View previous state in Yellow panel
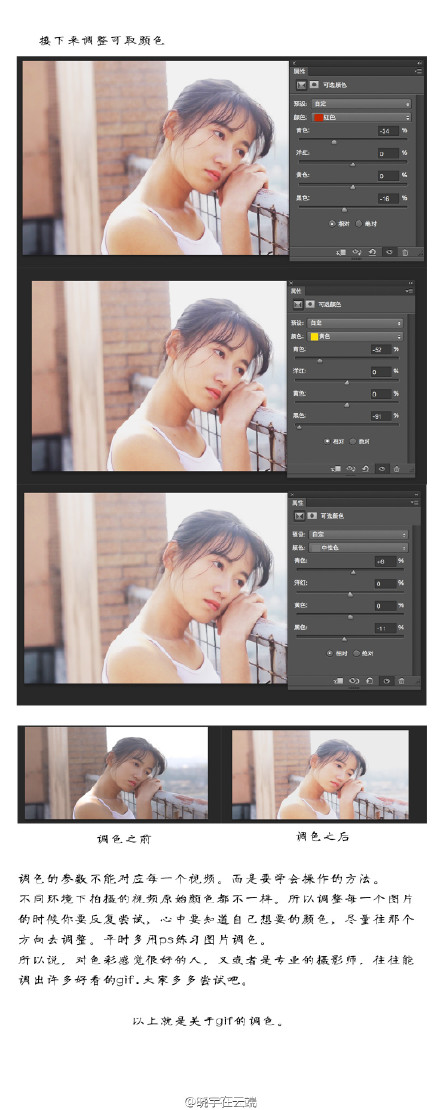 pos(351,469)
